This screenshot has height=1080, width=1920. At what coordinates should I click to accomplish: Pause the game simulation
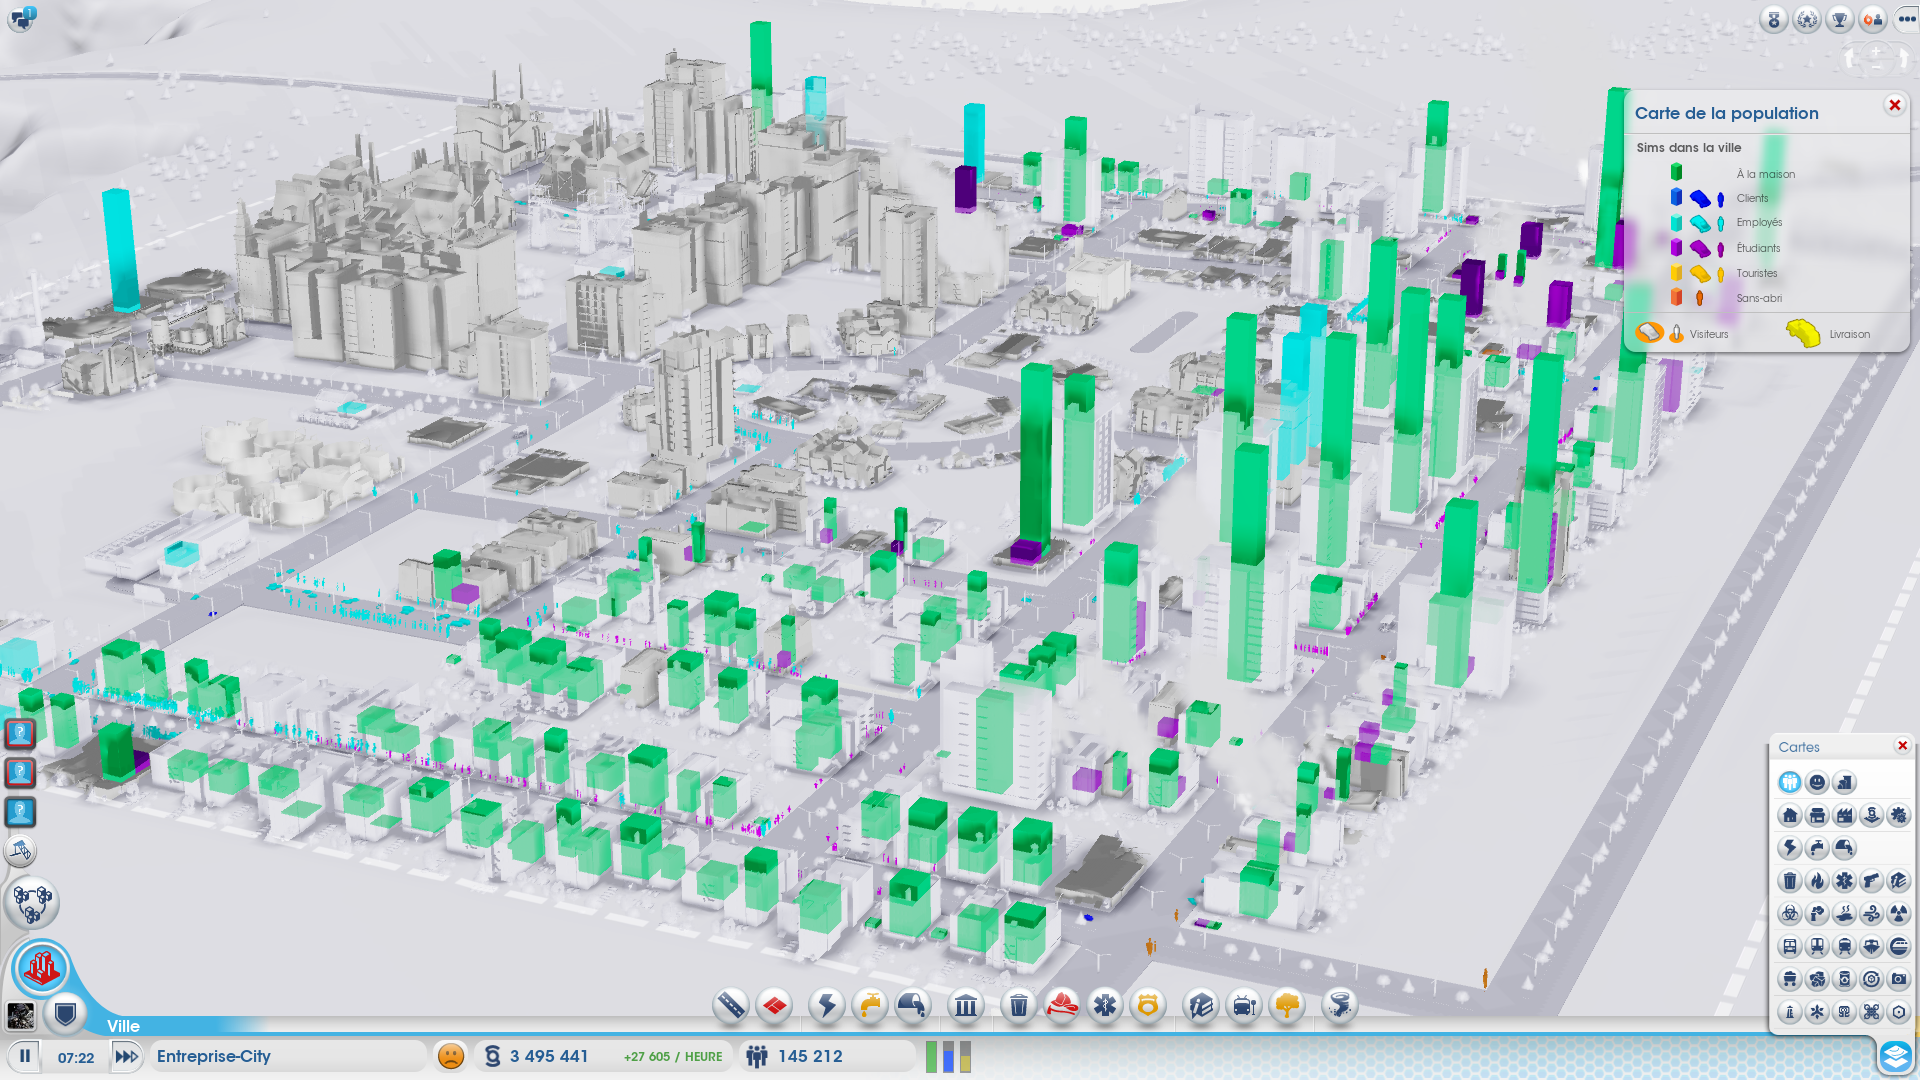click(x=25, y=1056)
